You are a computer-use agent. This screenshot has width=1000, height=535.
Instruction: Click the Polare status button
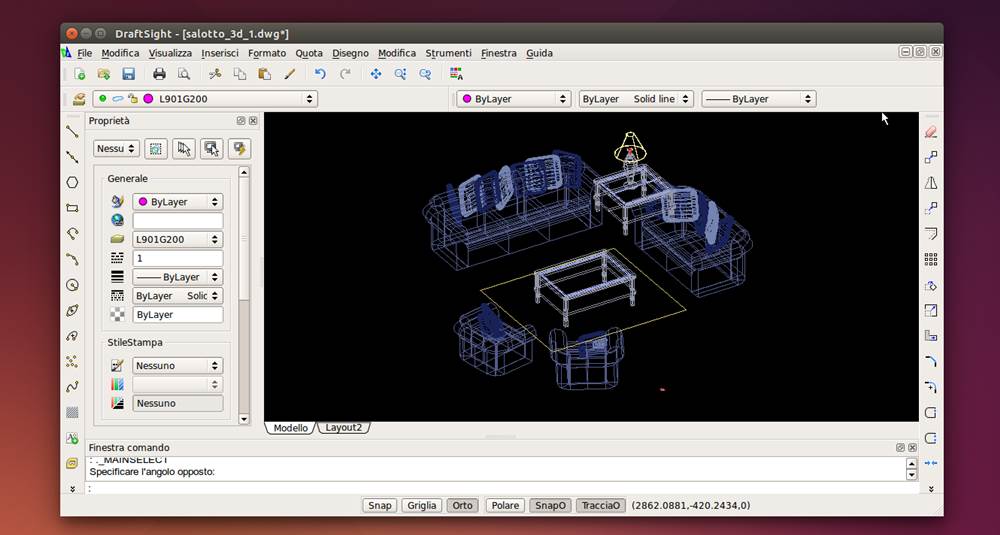[x=505, y=505]
